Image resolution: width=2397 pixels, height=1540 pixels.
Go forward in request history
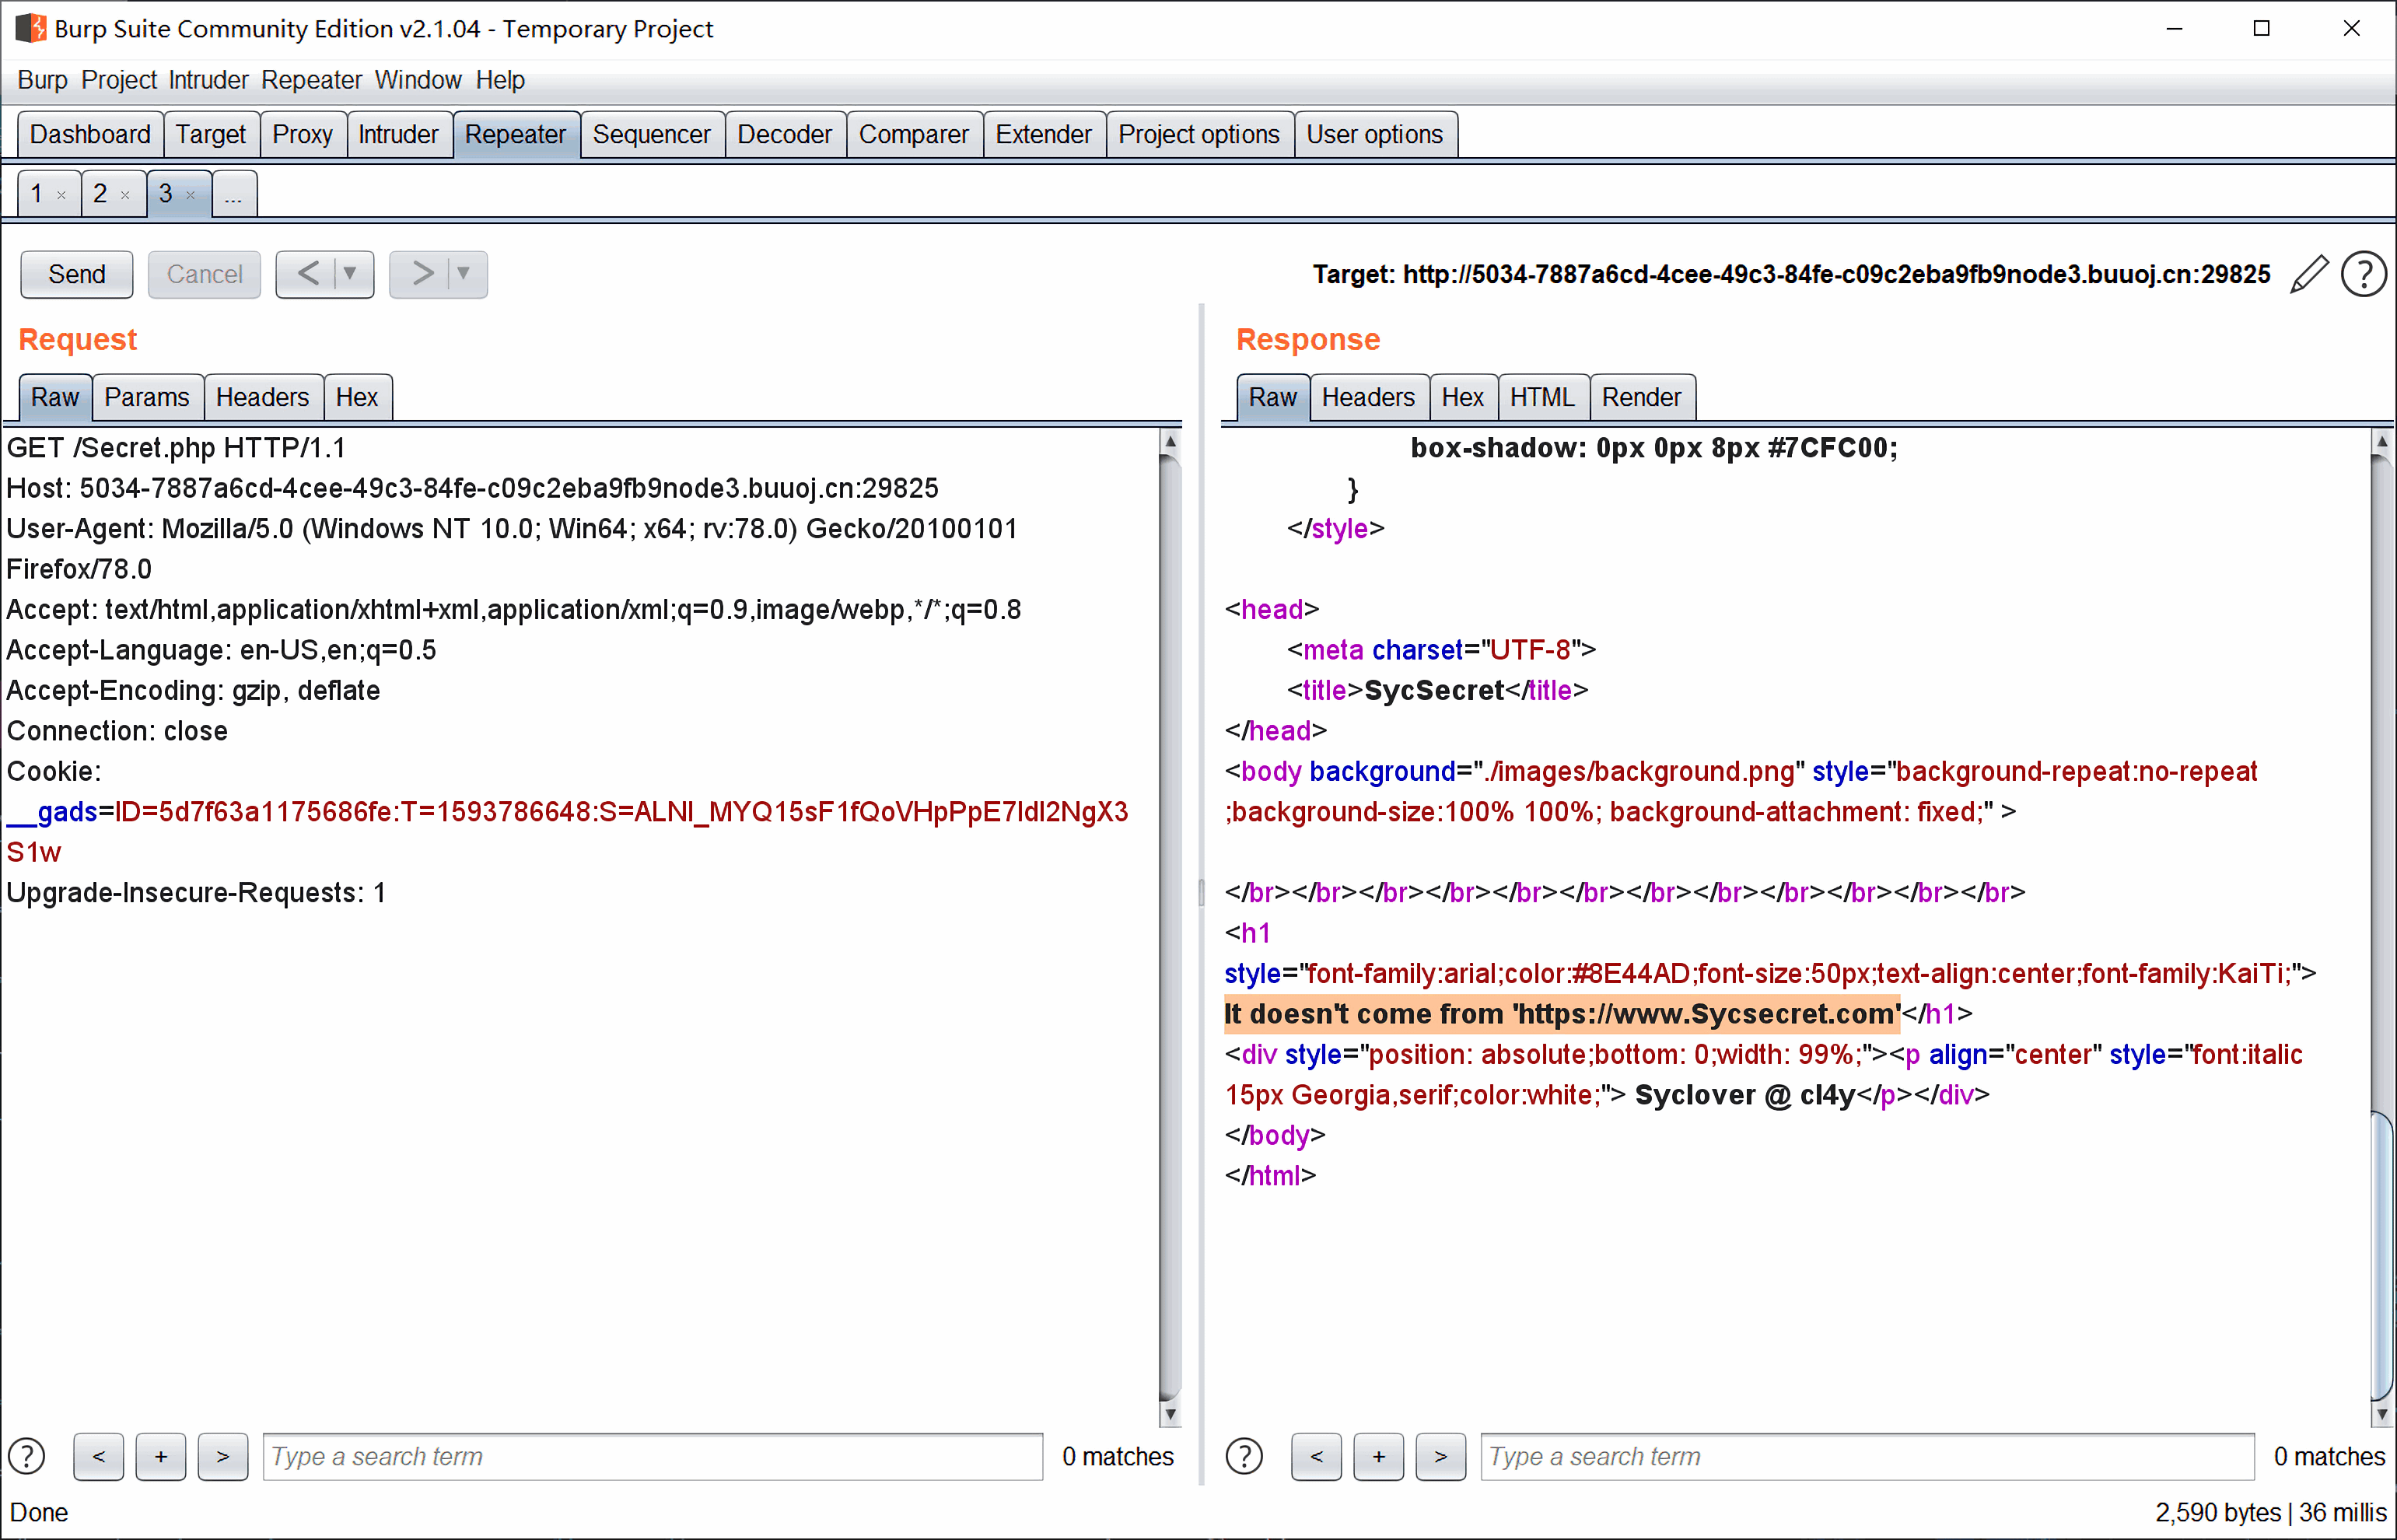[422, 273]
